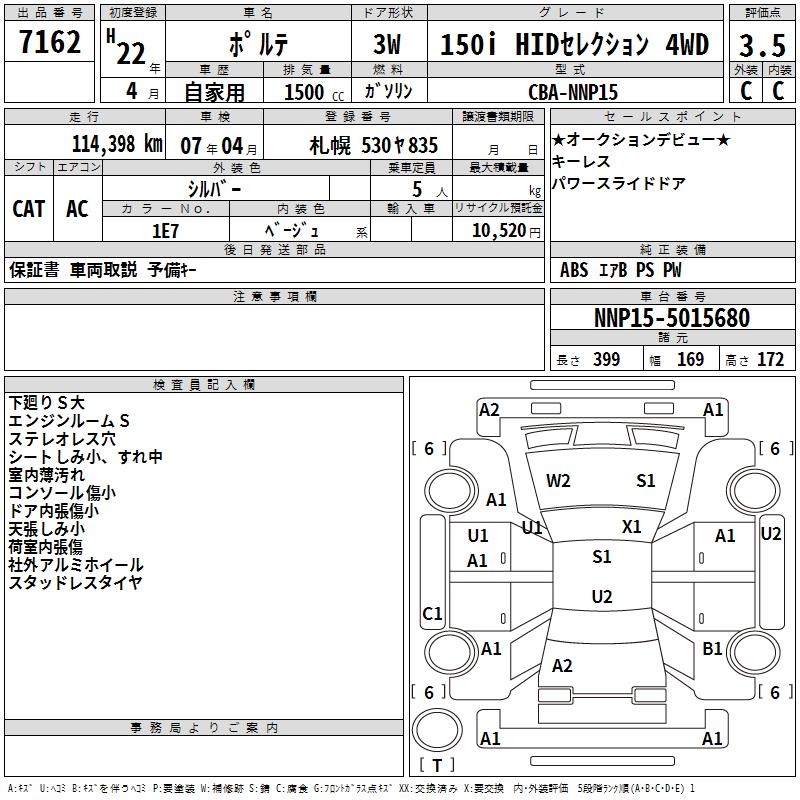The height and width of the screenshot is (800, 800).
Task: Select mileage 114,398 km
Action: point(117,144)
